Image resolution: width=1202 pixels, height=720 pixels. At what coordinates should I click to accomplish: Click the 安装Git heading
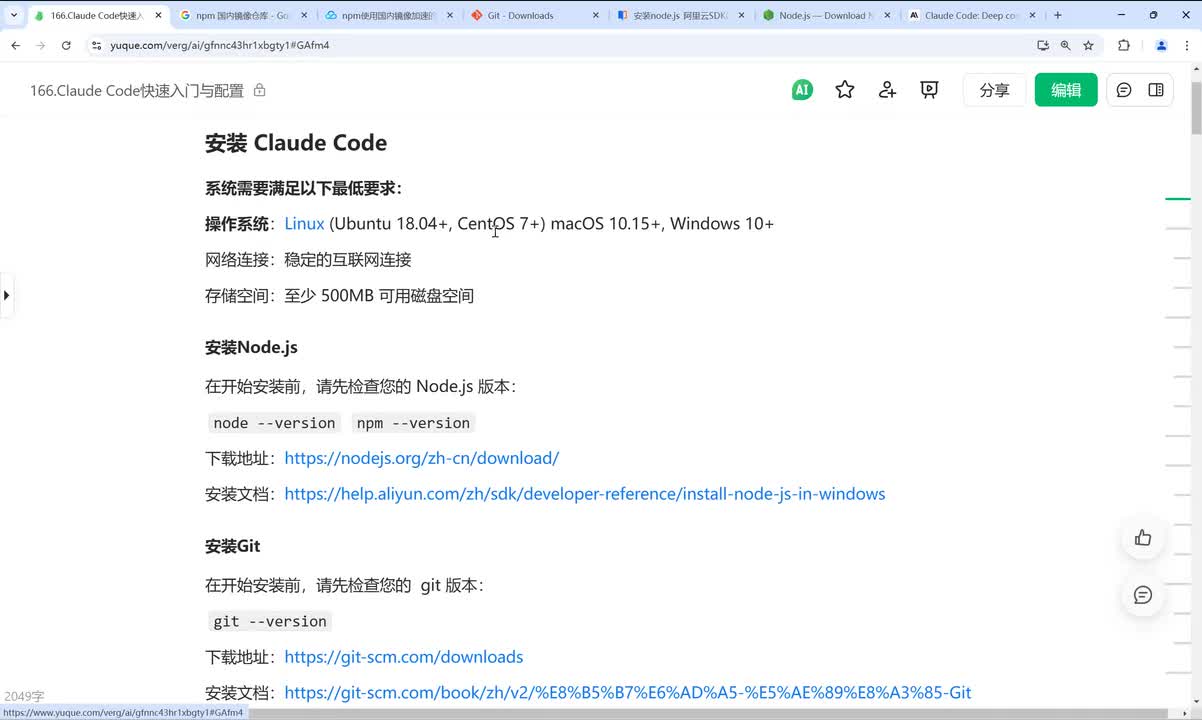[233, 546]
